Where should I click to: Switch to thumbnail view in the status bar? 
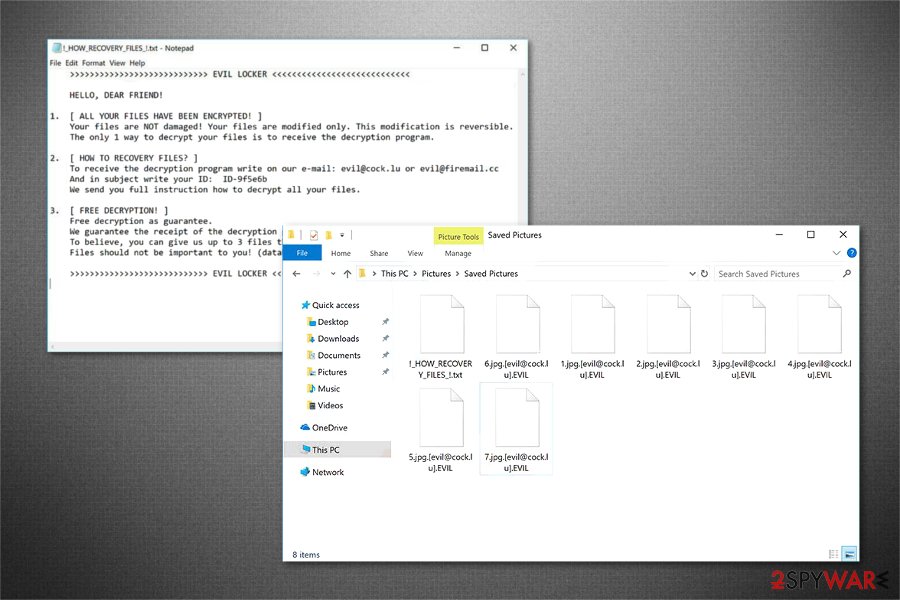click(849, 553)
